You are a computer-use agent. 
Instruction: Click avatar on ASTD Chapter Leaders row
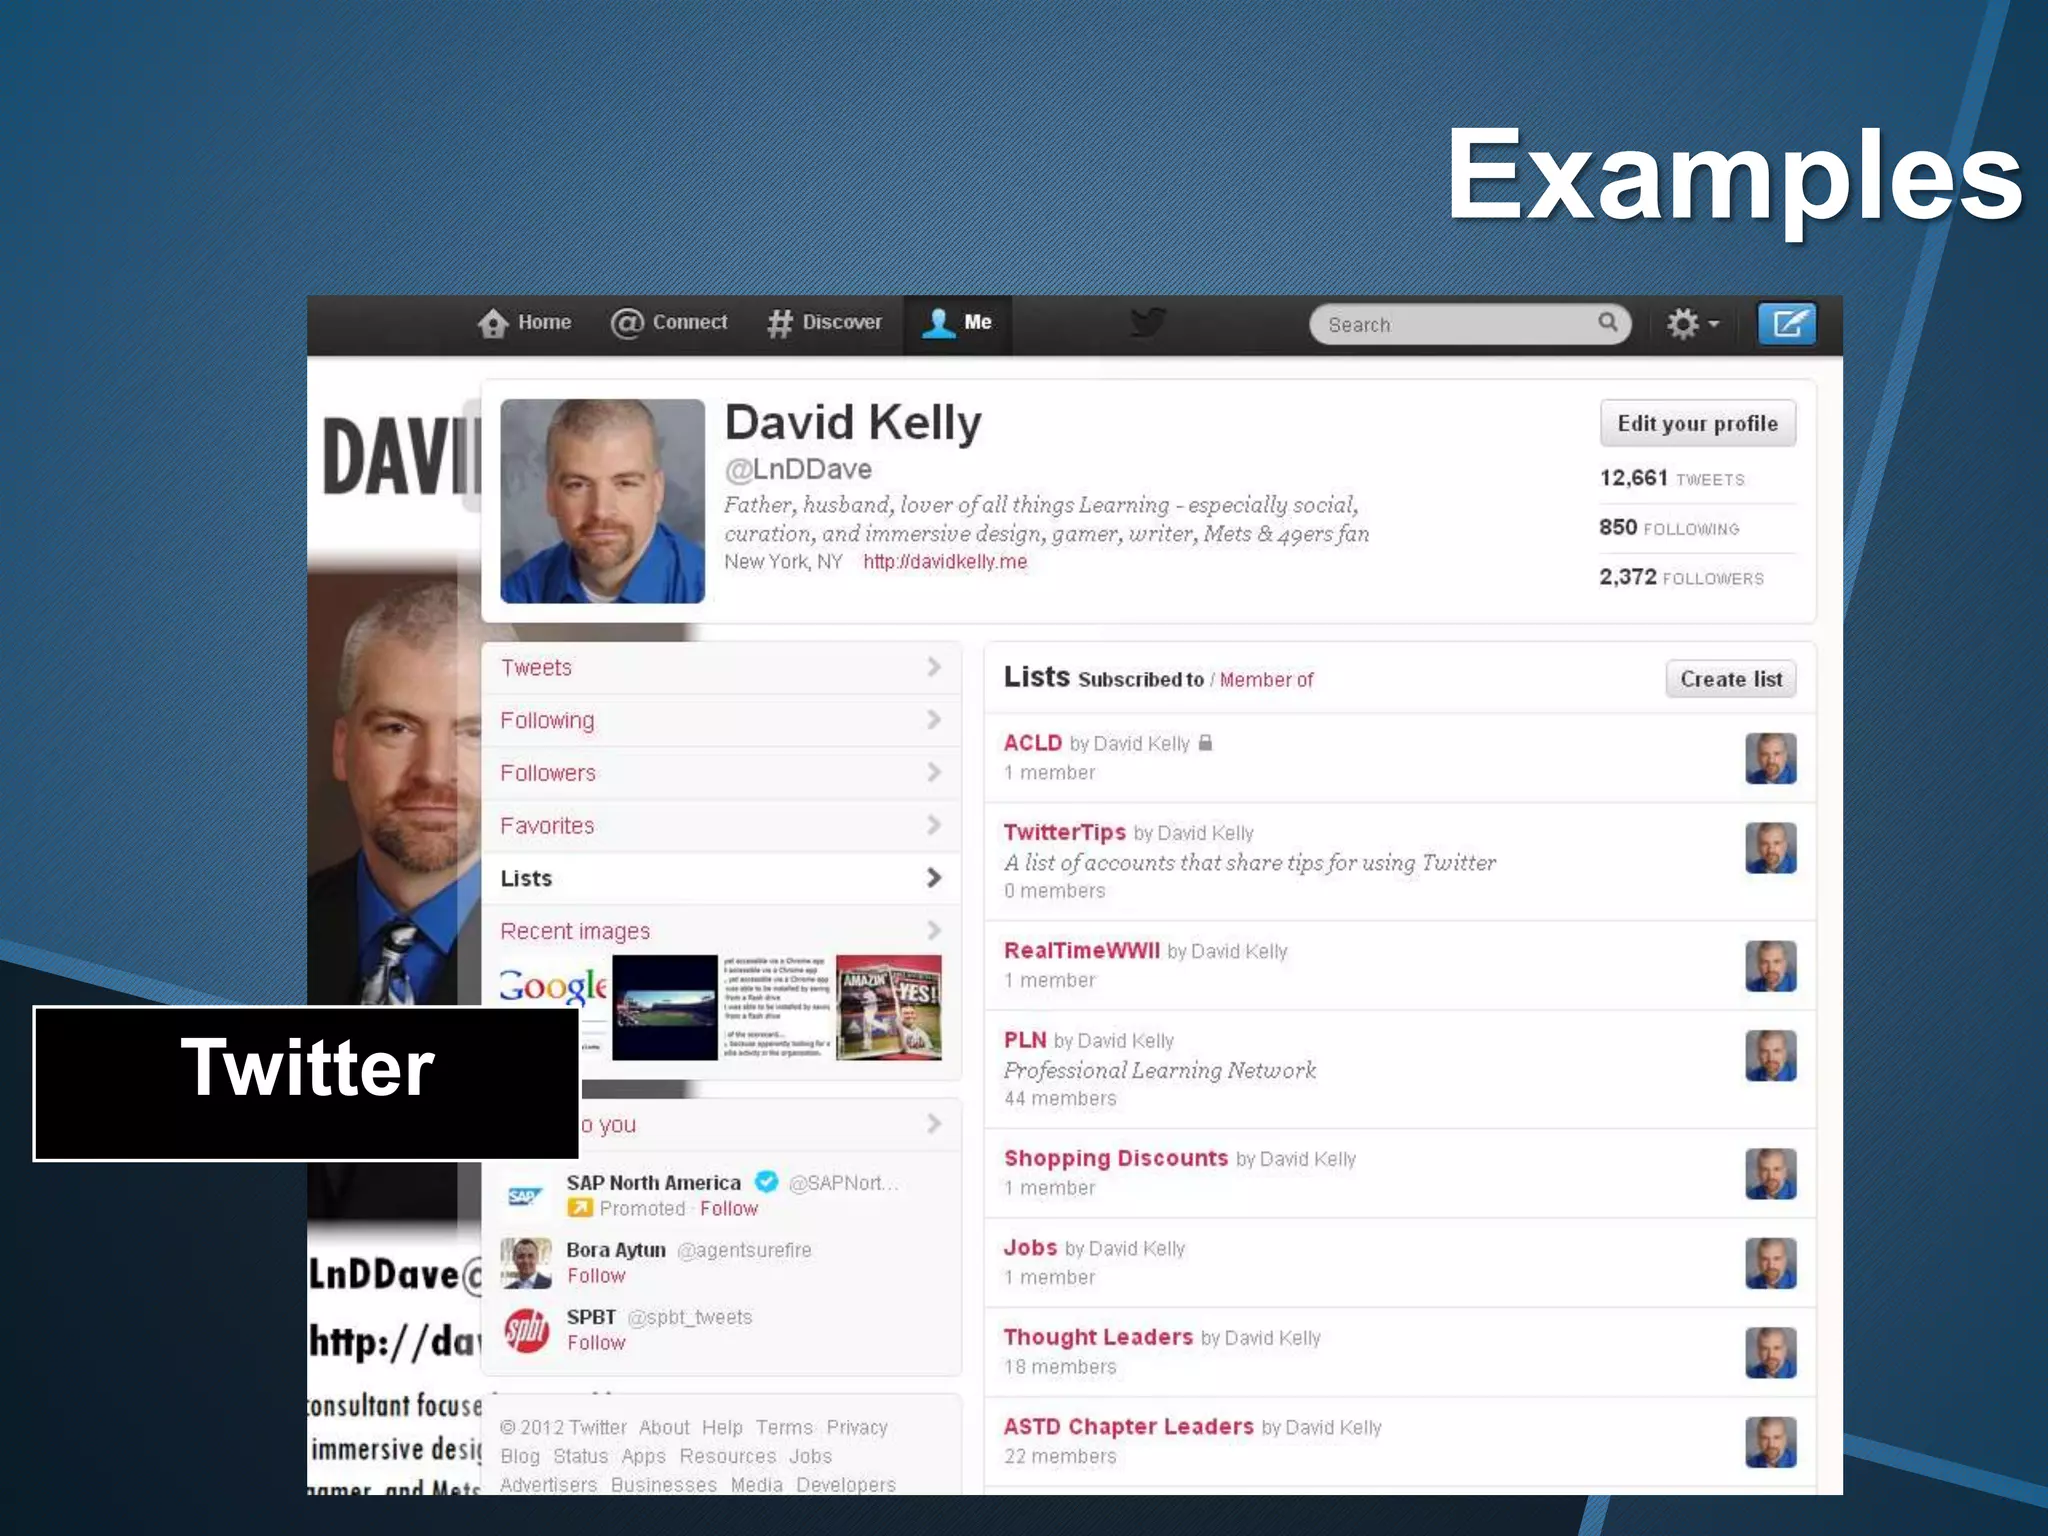pyautogui.click(x=1771, y=1442)
